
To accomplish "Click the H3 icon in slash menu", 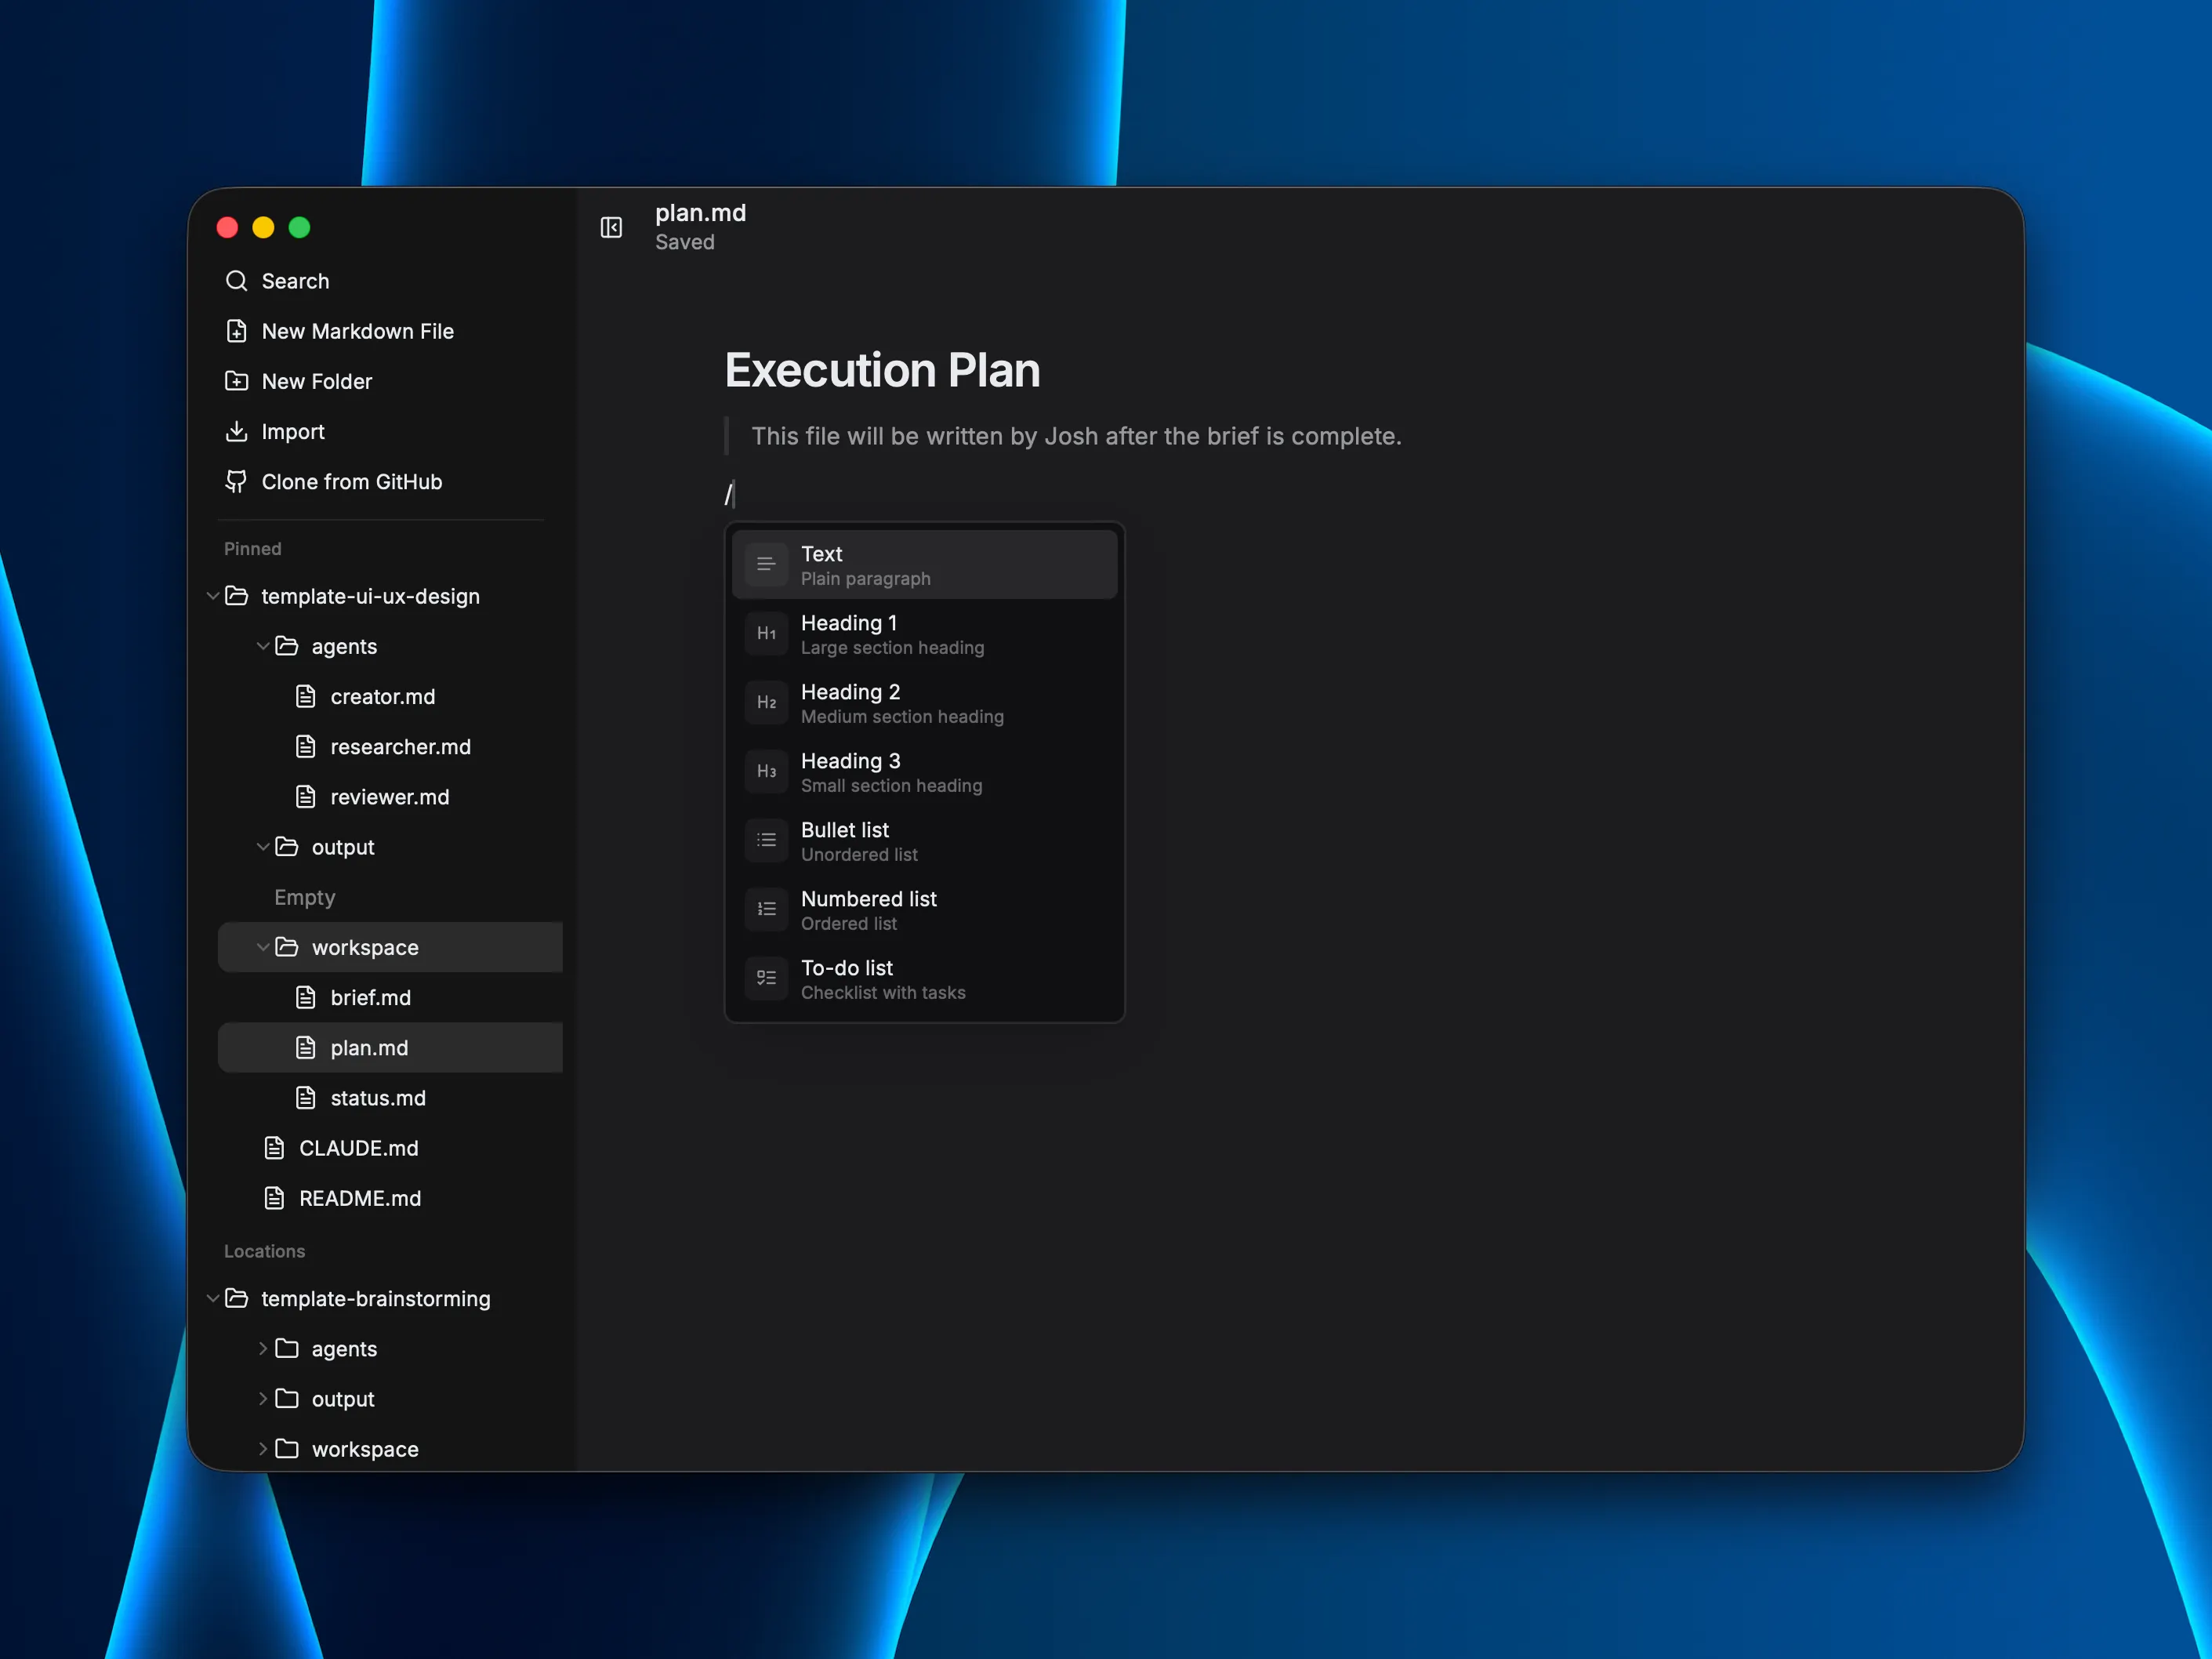I will tap(766, 771).
